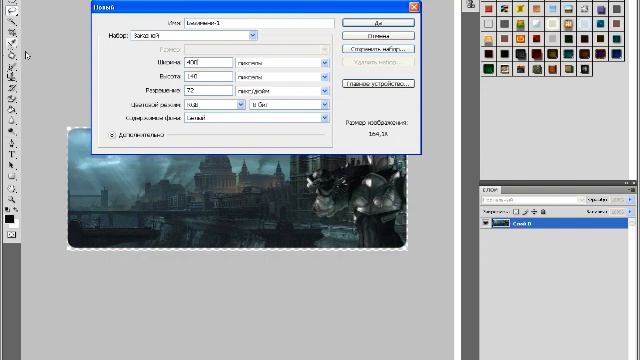This screenshot has height=360, width=640.
Task: Select the Magic Wand tool
Action: tap(11, 22)
